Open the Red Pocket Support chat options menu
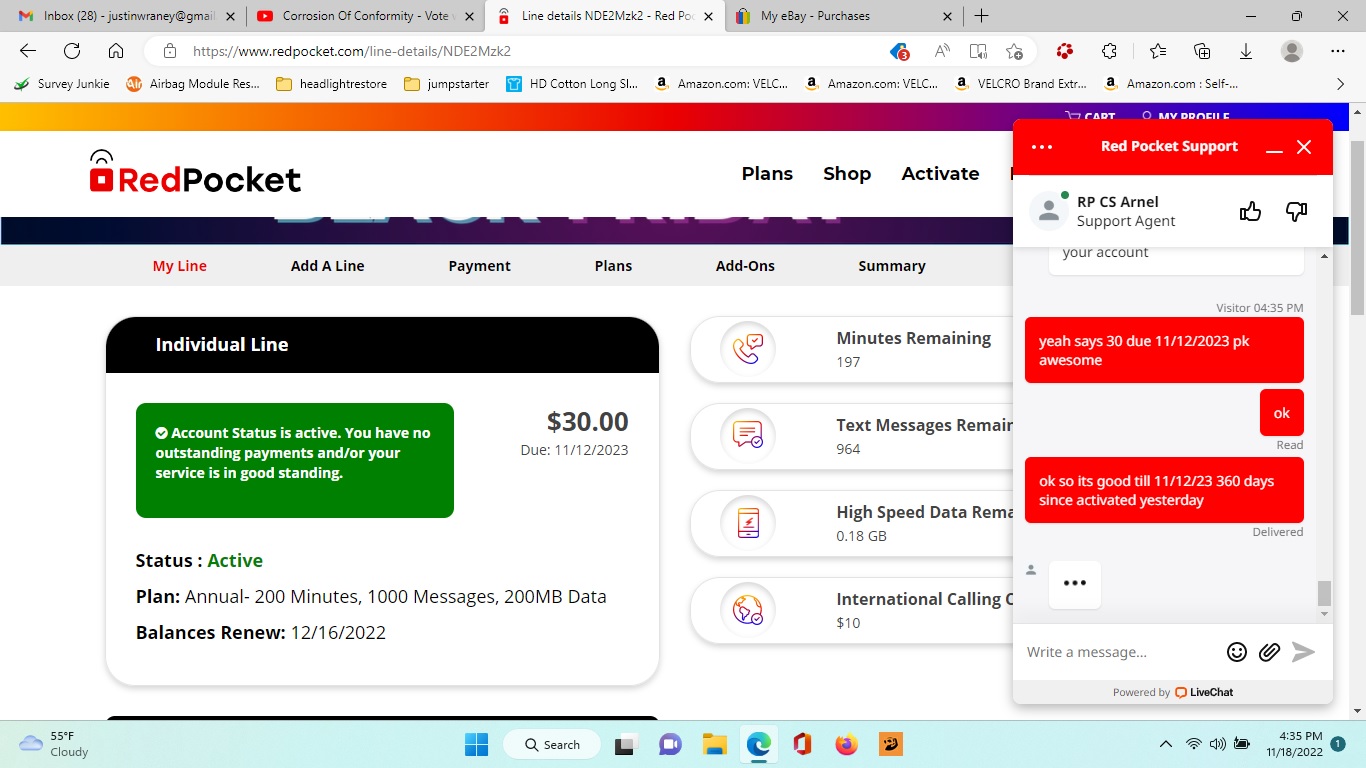Viewport: 1366px width, 768px height. pyautogui.click(x=1042, y=147)
